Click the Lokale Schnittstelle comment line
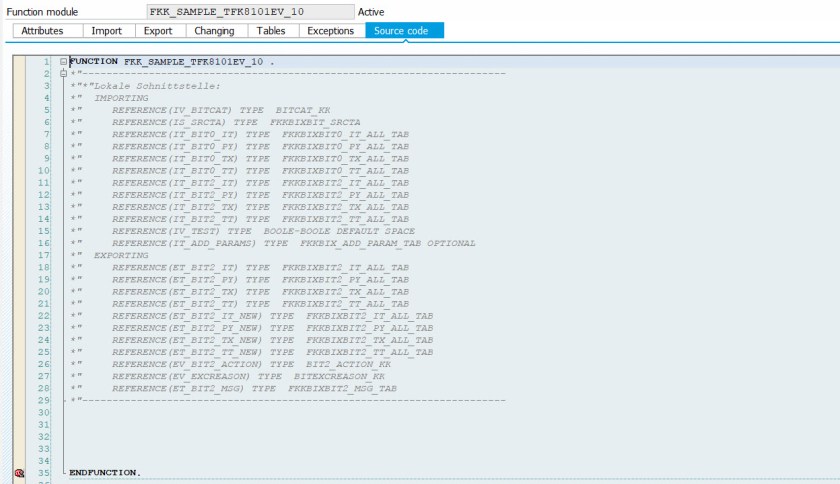Viewport: 840px width, 484px height. (x=145, y=86)
